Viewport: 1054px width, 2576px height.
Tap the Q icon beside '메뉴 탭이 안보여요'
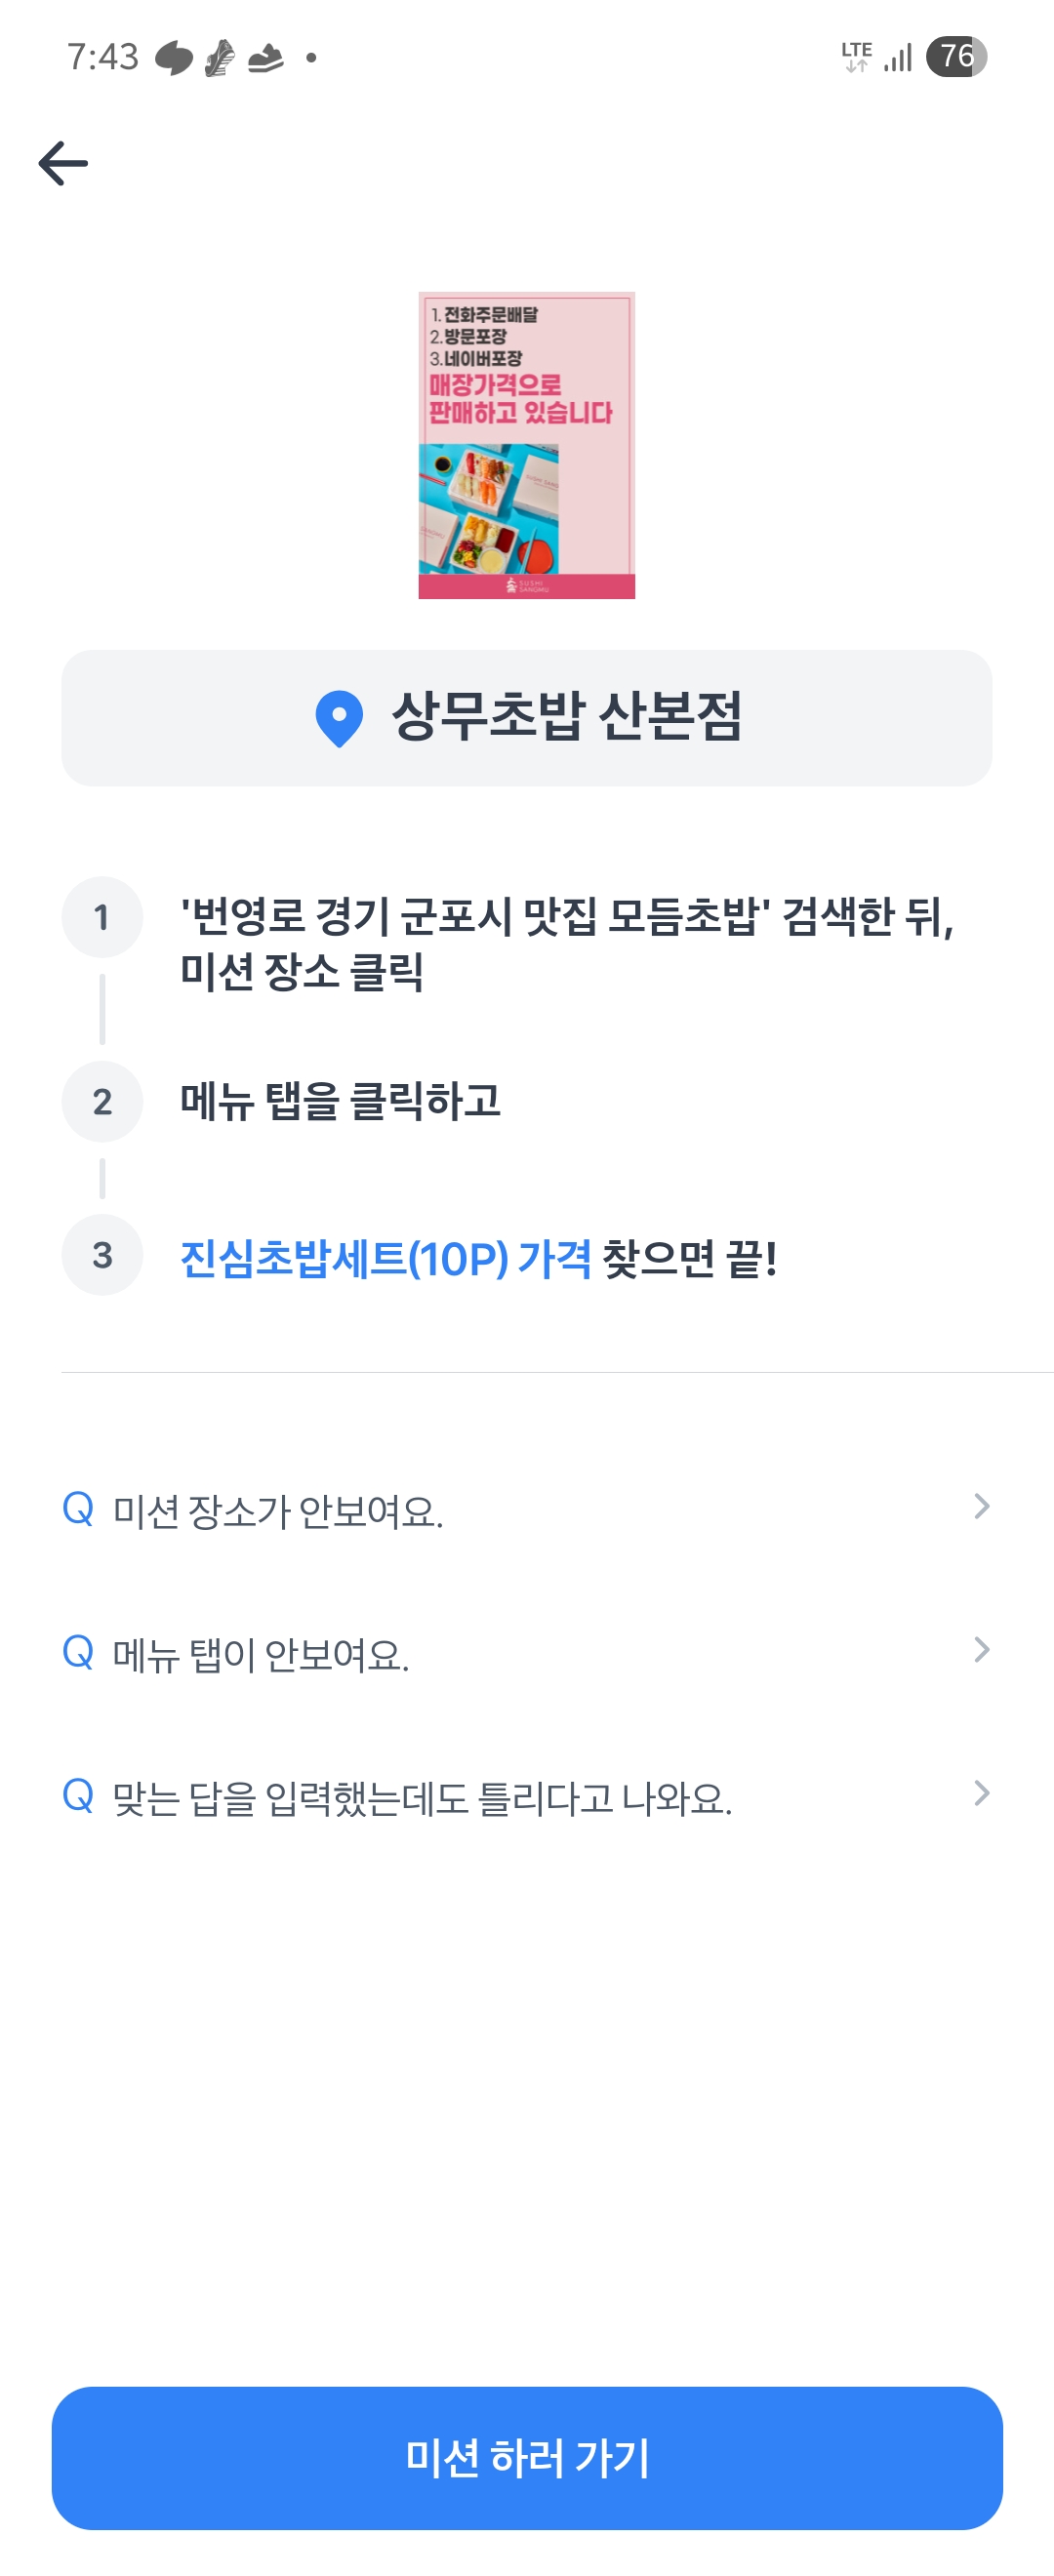click(78, 1652)
